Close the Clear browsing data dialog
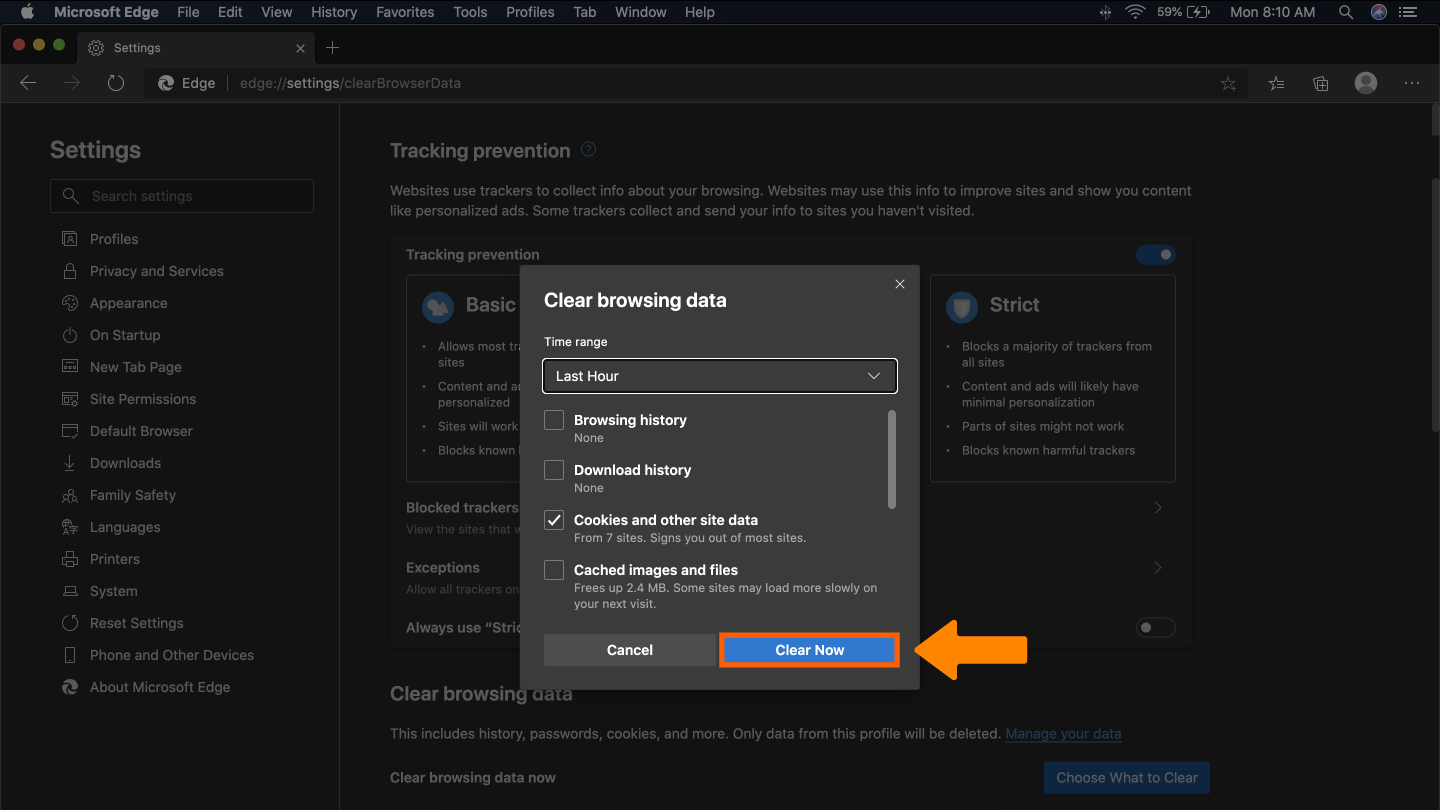 [x=900, y=284]
